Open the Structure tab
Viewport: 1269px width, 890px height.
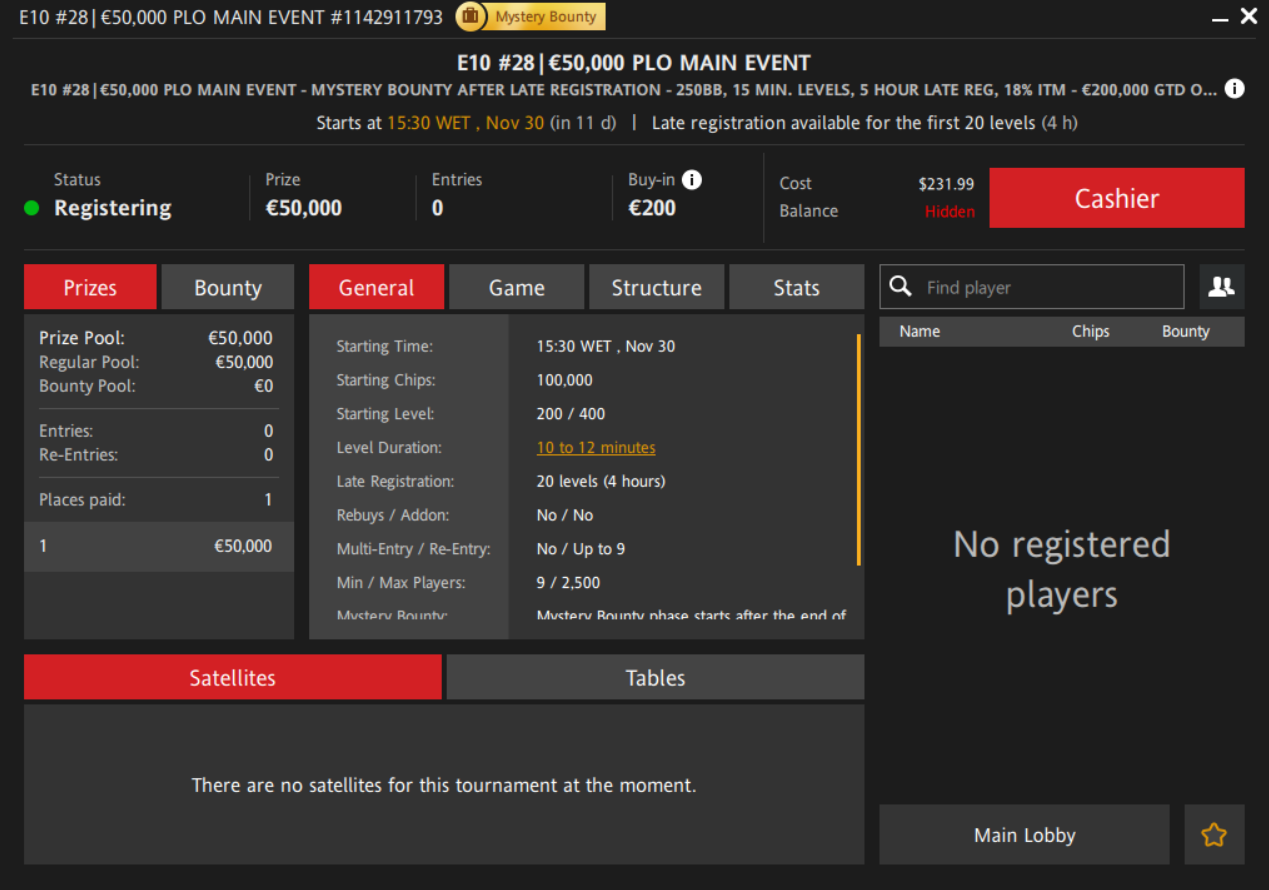pos(656,288)
